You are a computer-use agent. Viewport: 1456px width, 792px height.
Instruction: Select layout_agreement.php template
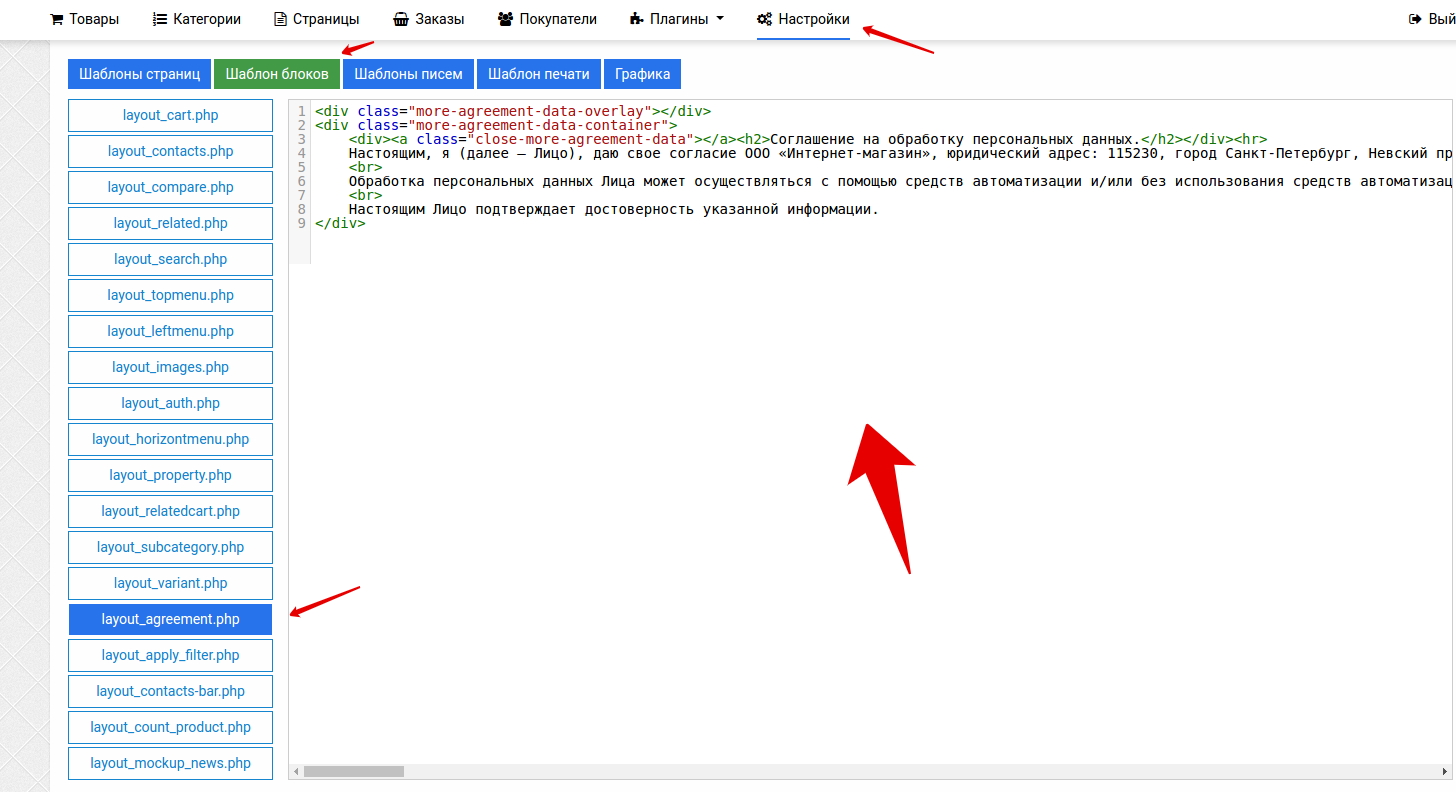pos(170,619)
